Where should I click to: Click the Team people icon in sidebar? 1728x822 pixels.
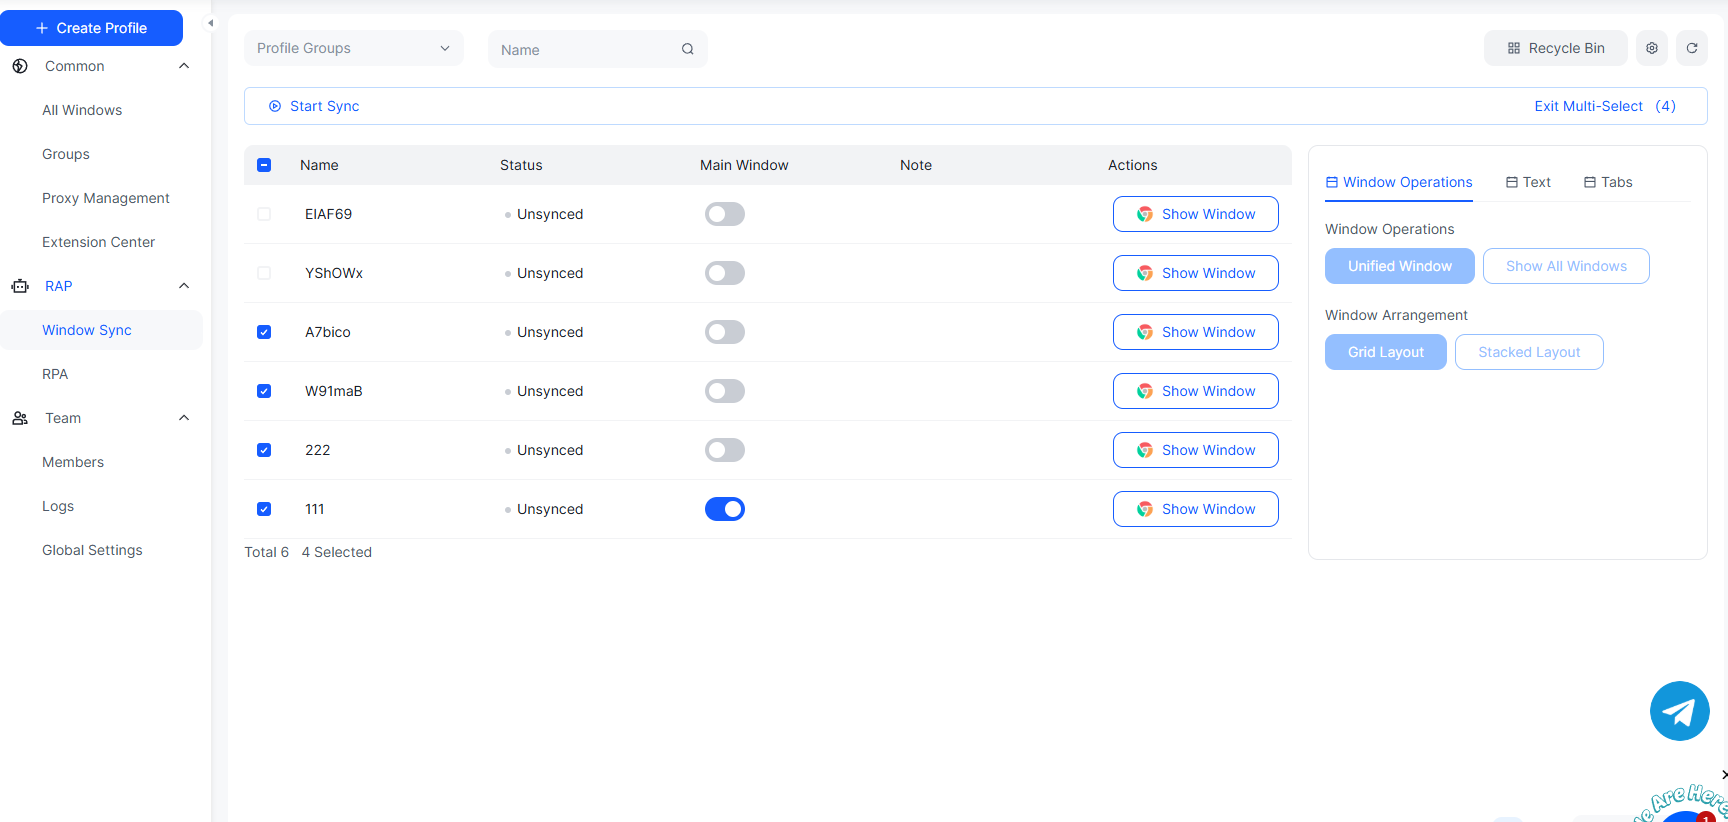pos(20,418)
